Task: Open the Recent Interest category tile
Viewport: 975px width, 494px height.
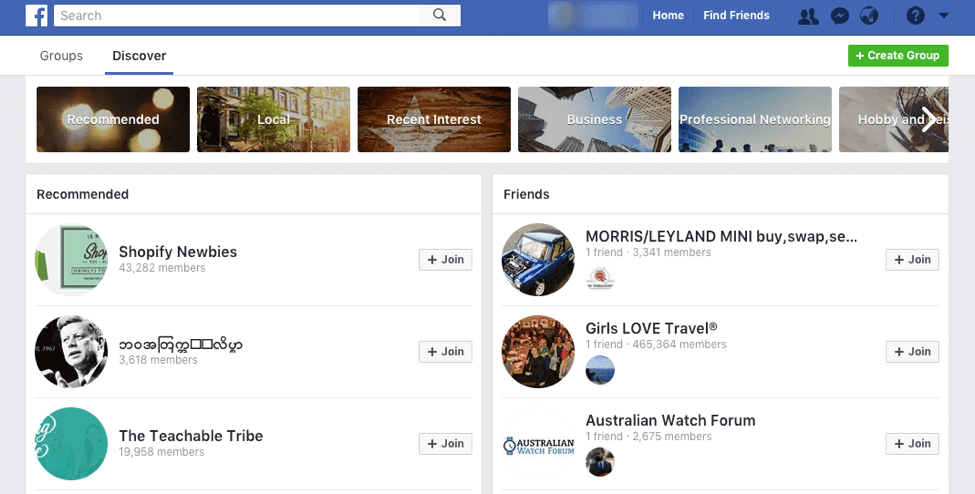Action: tap(434, 119)
